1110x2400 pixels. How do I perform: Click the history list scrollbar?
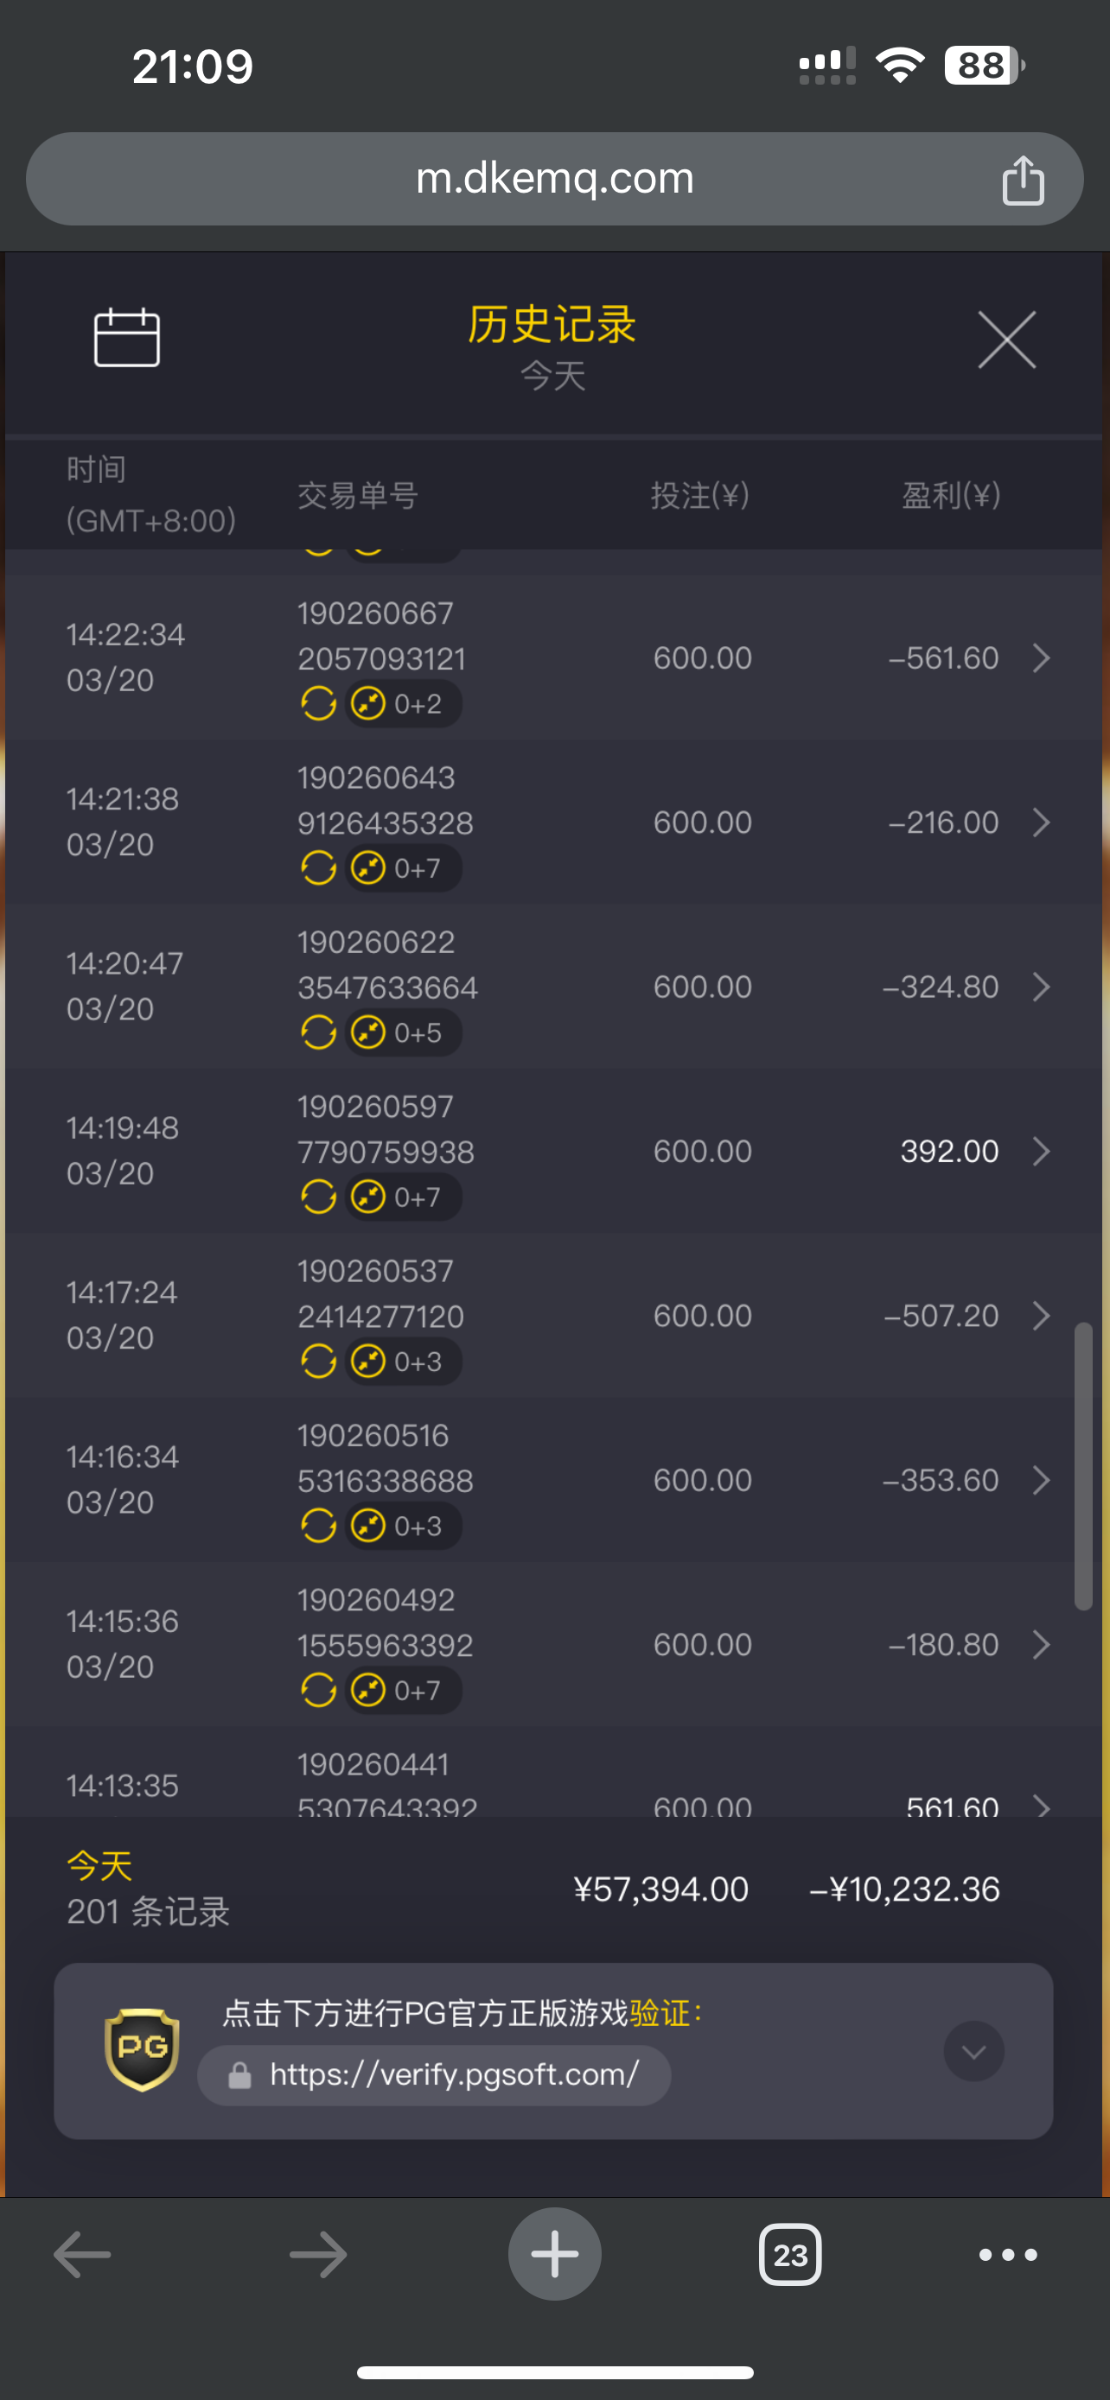[x=1083, y=1466]
